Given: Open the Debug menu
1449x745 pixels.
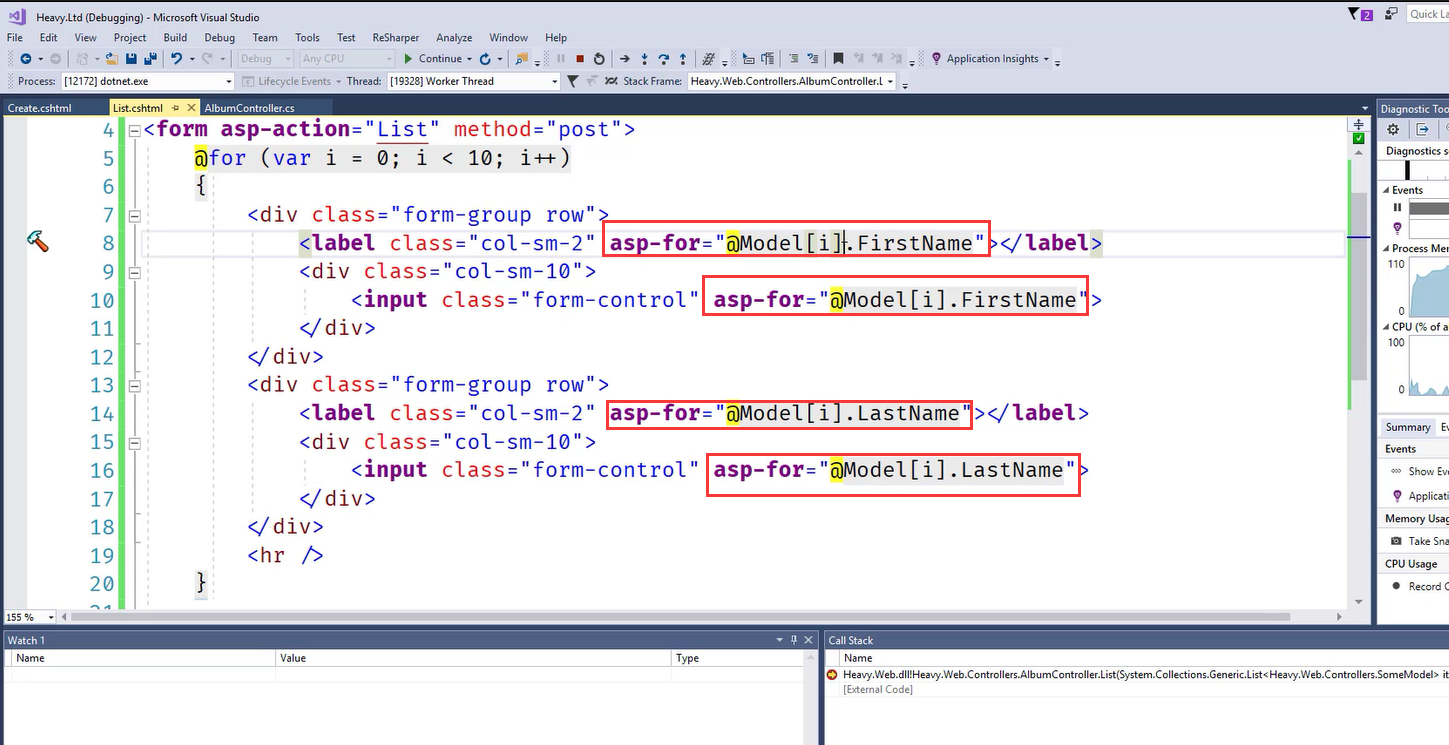Looking at the screenshot, I should coord(219,38).
